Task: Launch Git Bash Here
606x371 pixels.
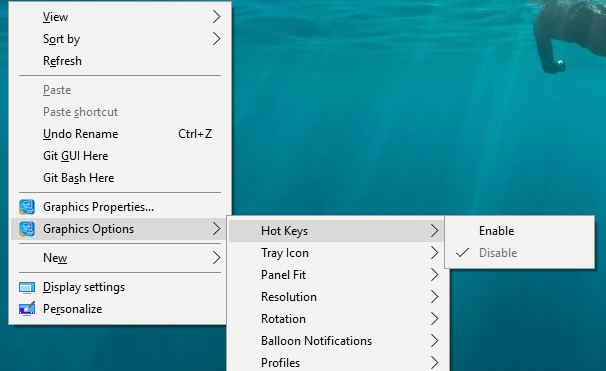Action: click(120, 178)
